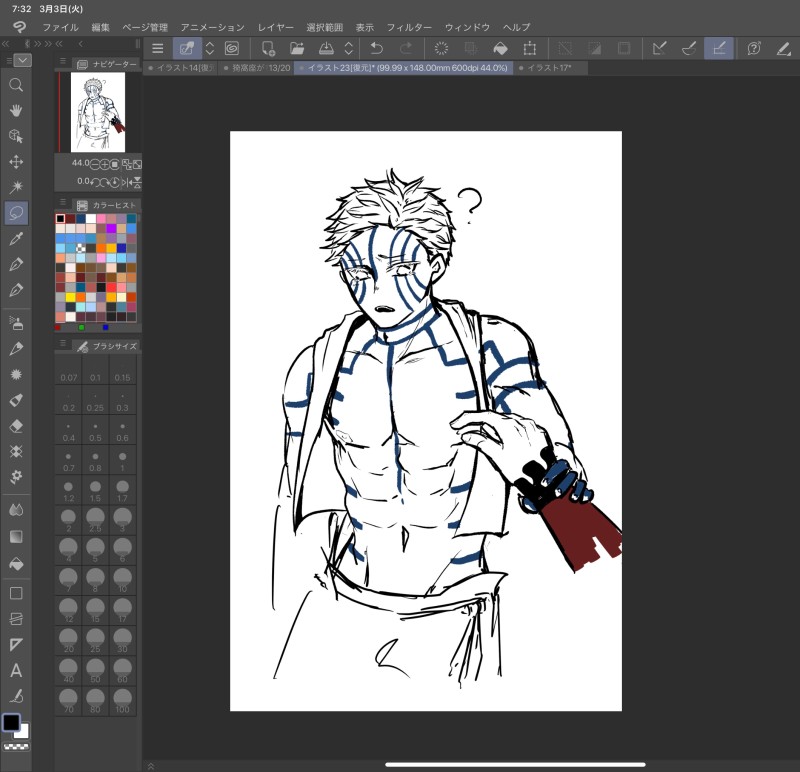Image resolution: width=800 pixels, height=772 pixels.
Task: Open the フィルター menu
Action: click(409, 27)
